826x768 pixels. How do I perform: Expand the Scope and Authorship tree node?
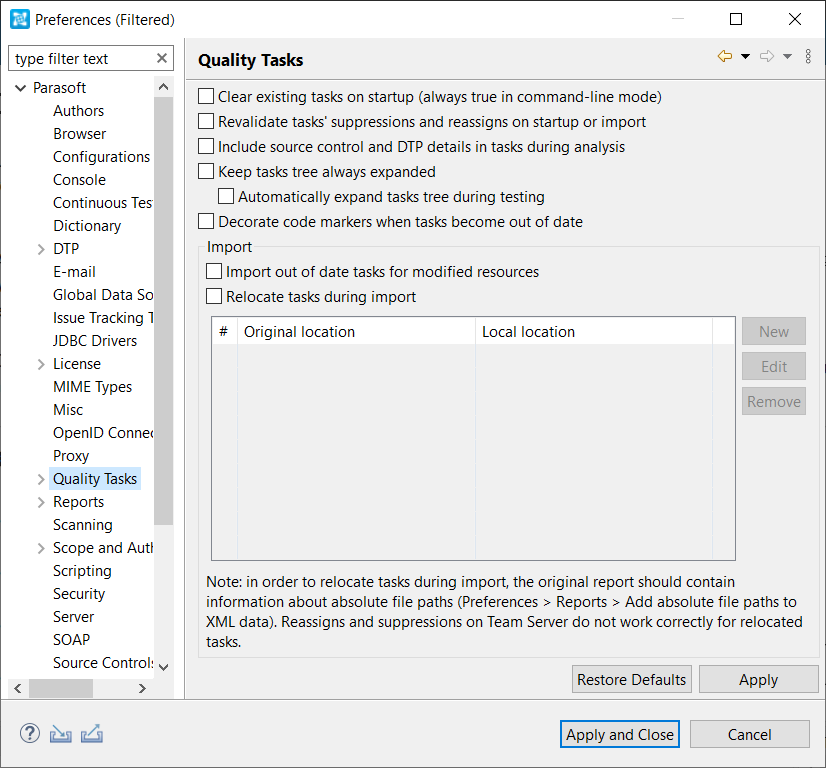point(41,548)
